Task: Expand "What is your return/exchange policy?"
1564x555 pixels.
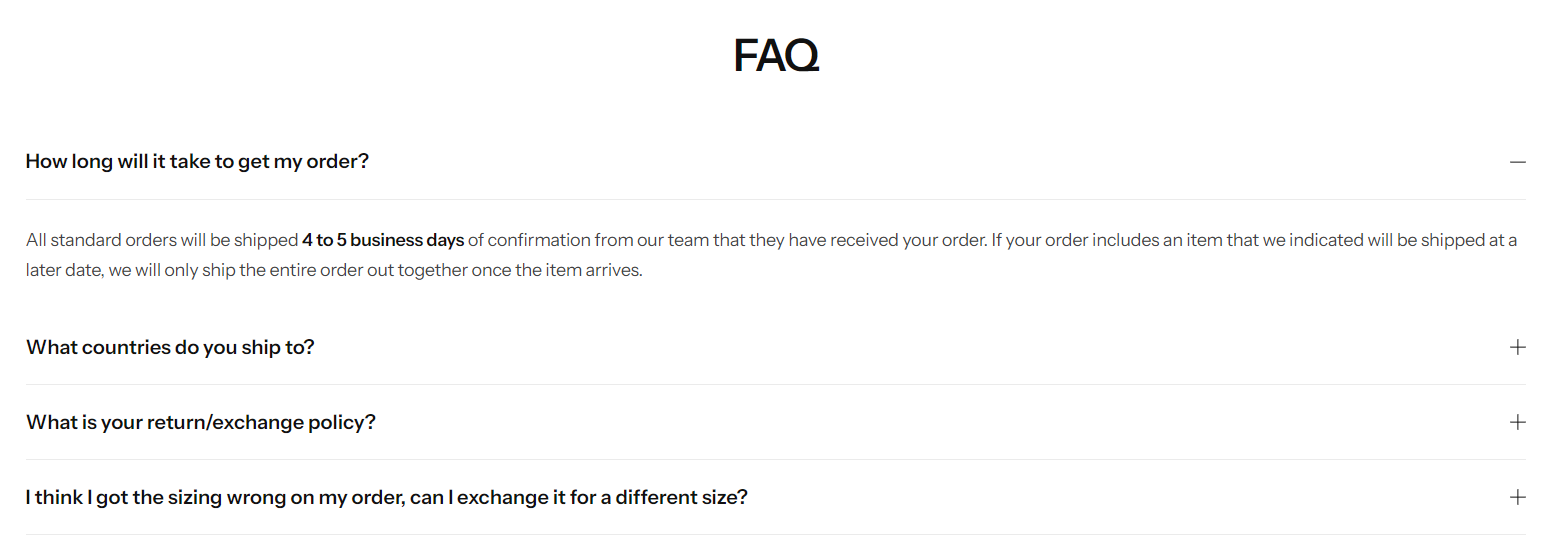Action: click(x=200, y=423)
